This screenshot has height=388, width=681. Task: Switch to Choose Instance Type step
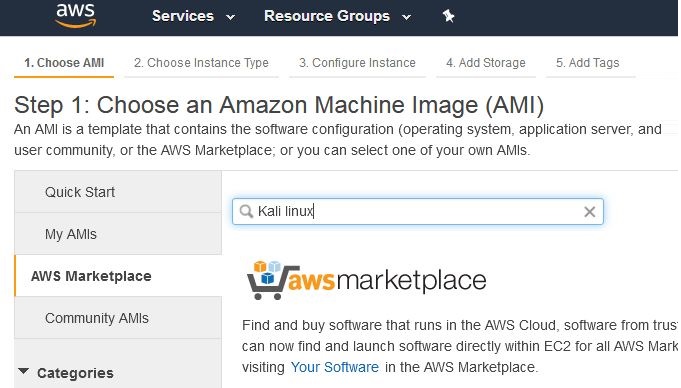201,63
